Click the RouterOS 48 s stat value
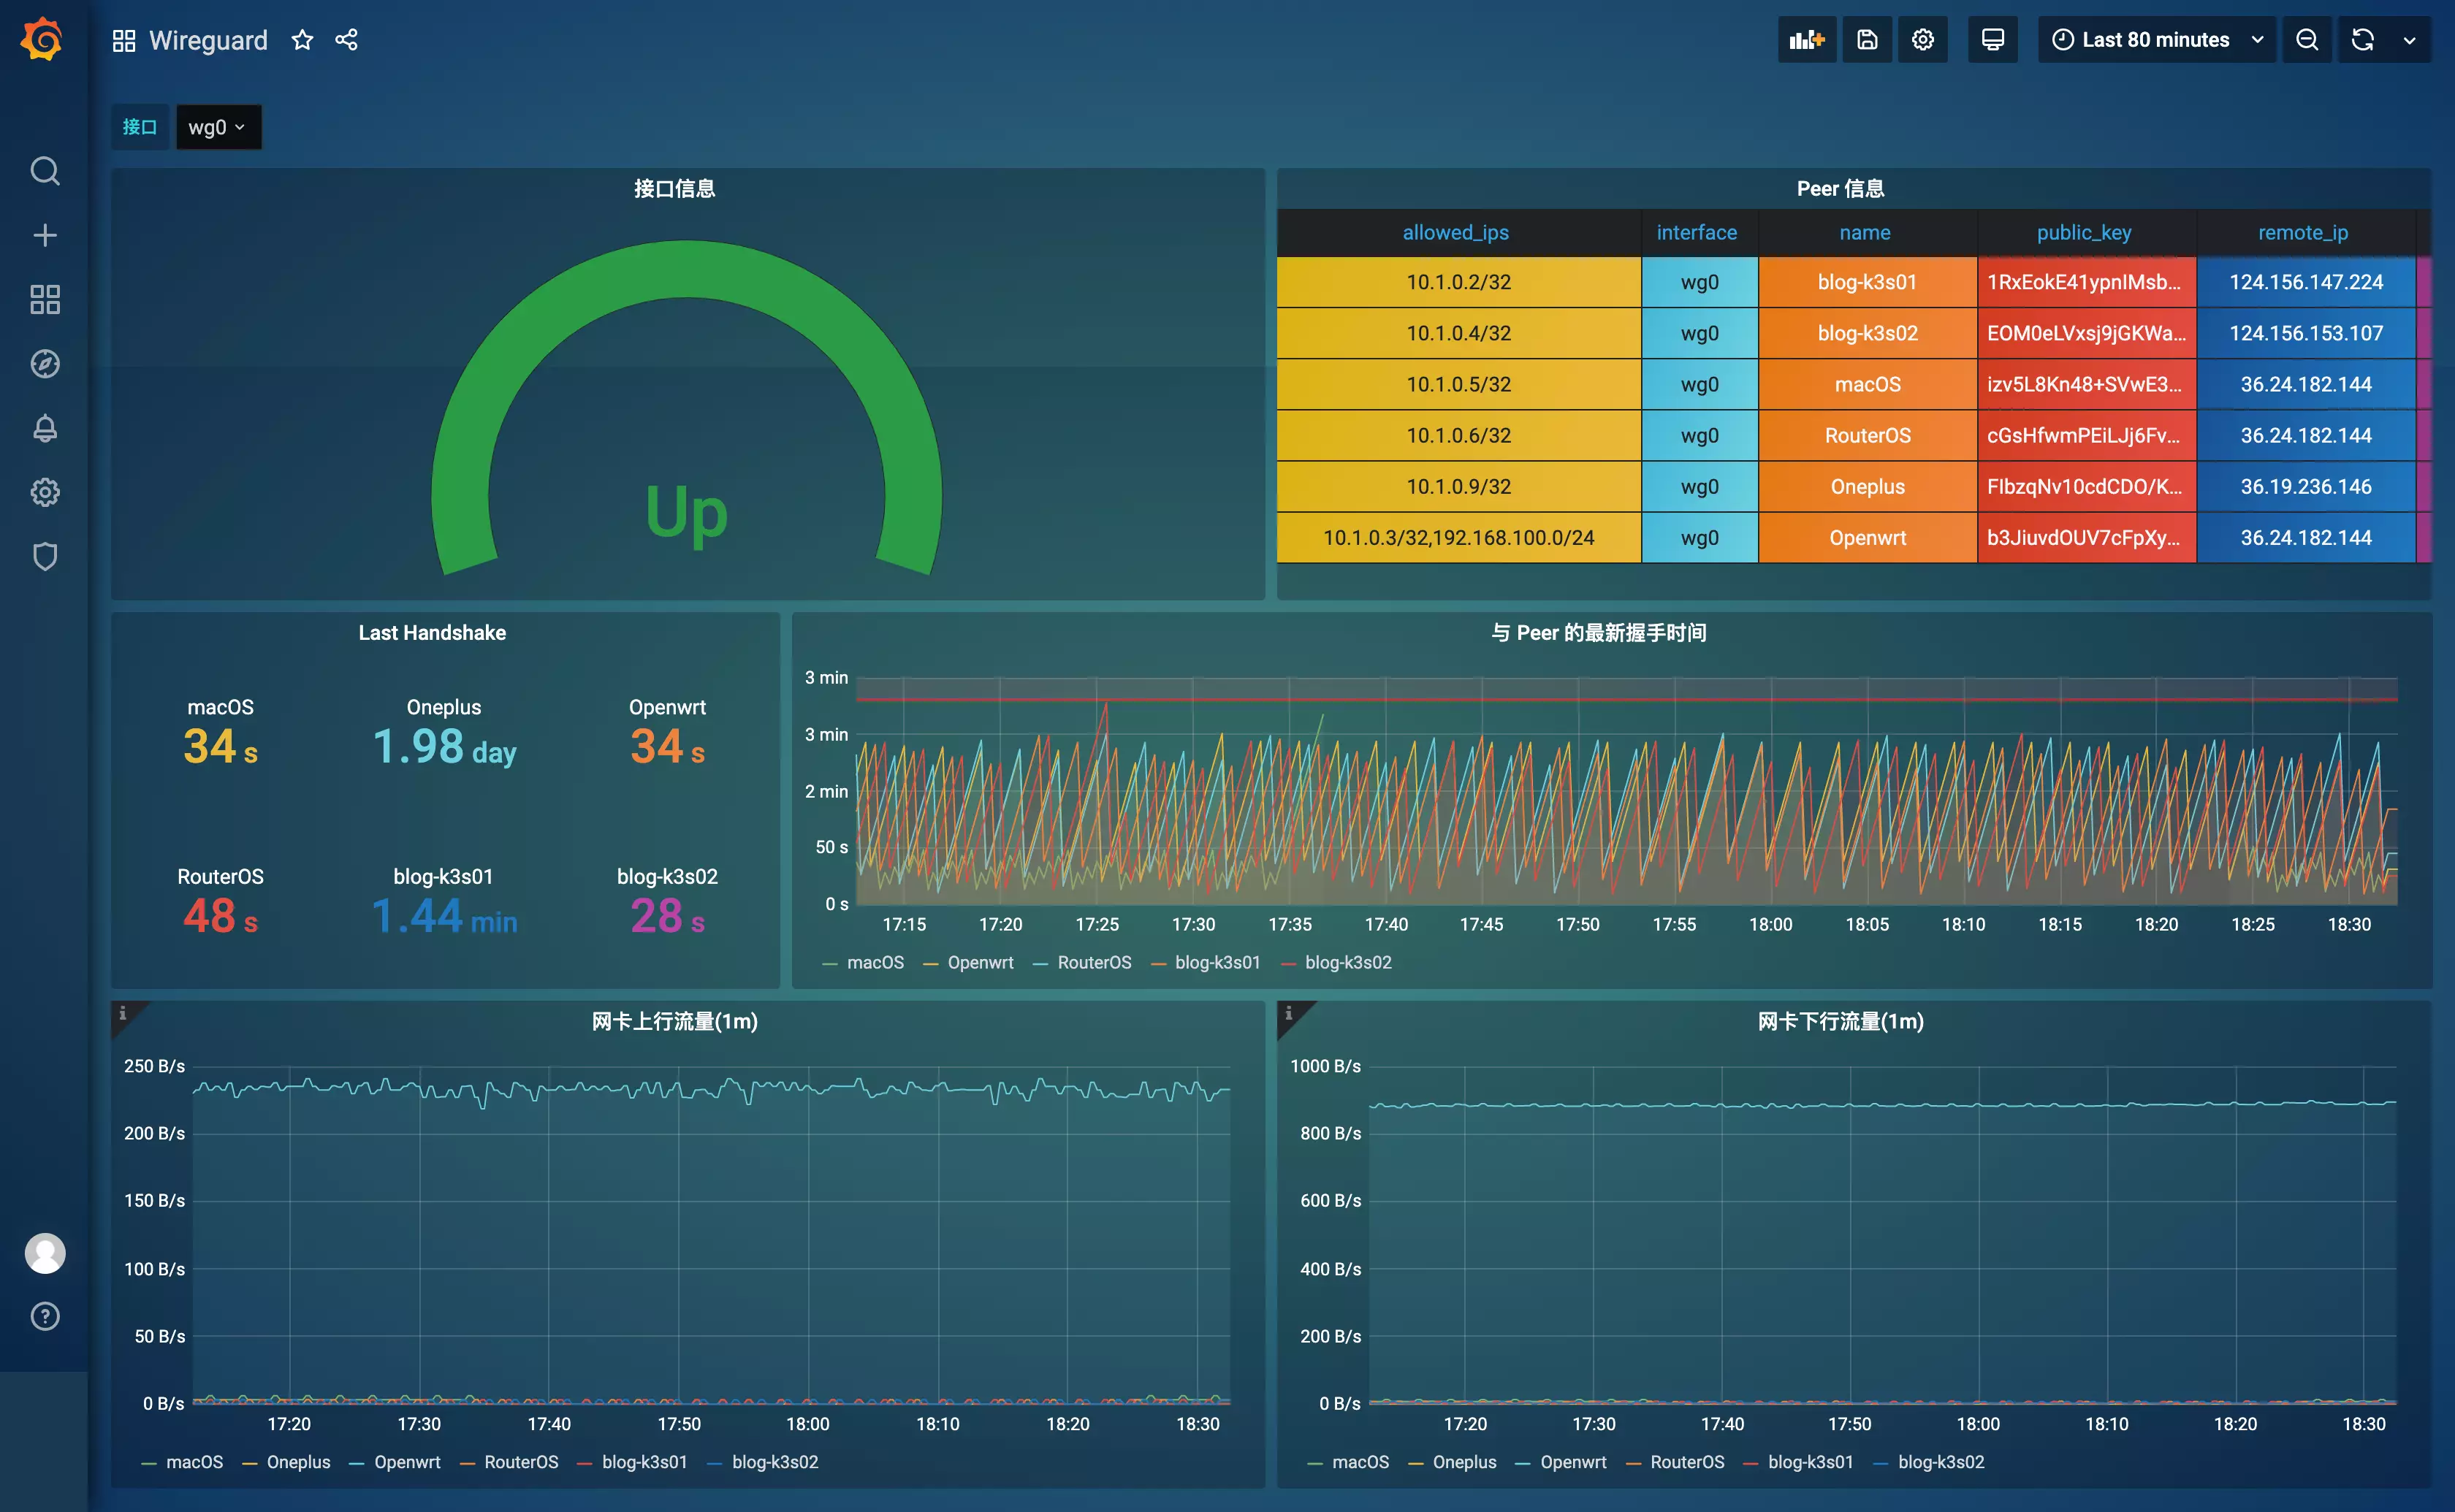This screenshot has width=2455, height=1512. 220,916
